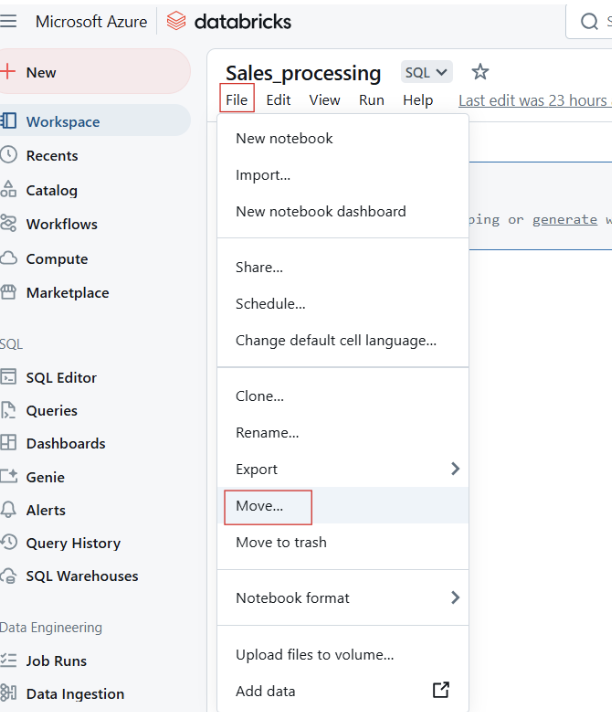Click the external link icon beside Add data
Viewport: 612px width, 712px height.
click(x=441, y=690)
